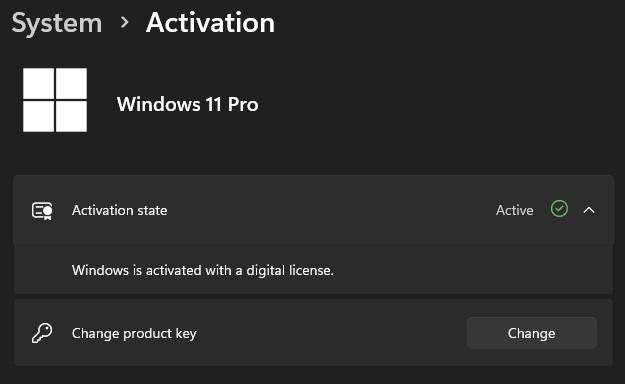The width and height of the screenshot is (625, 384).
Task: Click the word 'Windows' in edition name
Action: pyautogui.click(x=159, y=104)
